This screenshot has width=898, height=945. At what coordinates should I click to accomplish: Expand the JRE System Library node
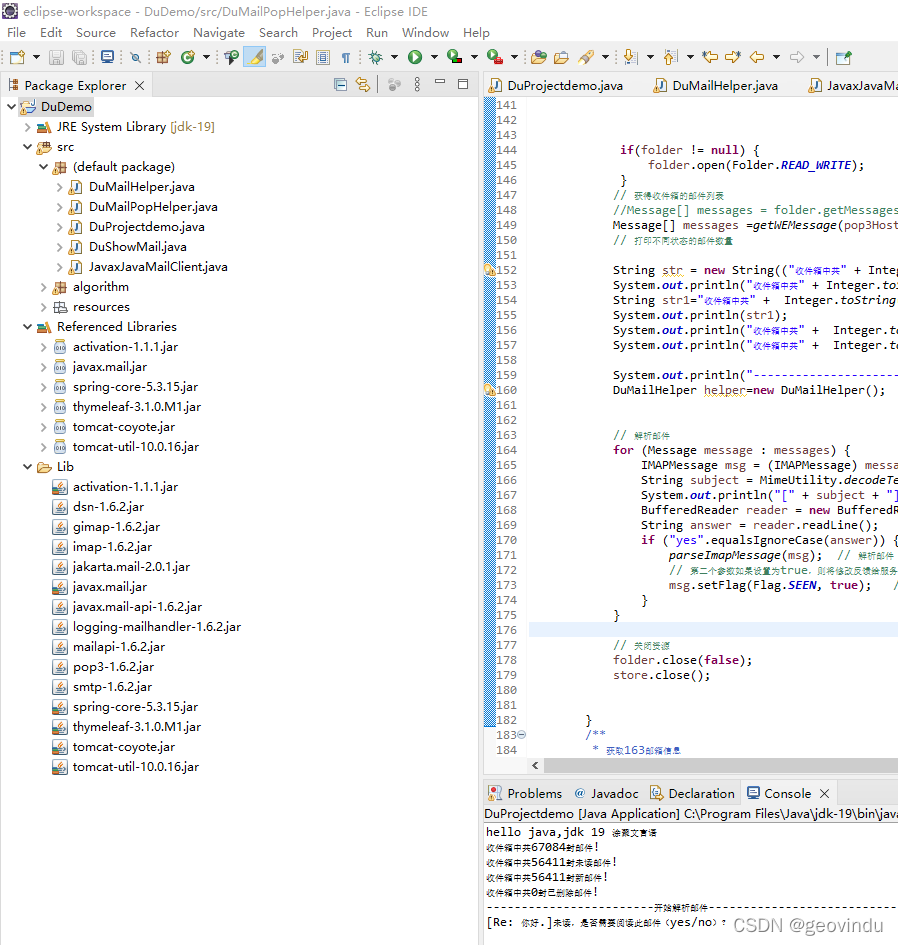point(28,127)
